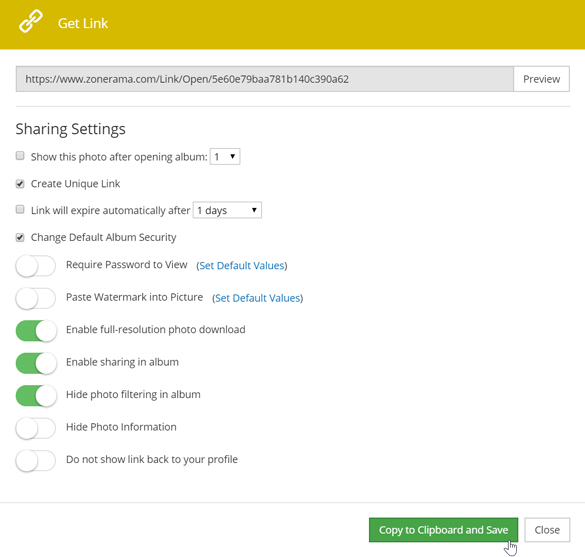Open Set Default Values link for password
Viewport: 585px width, 557px height.
click(242, 266)
